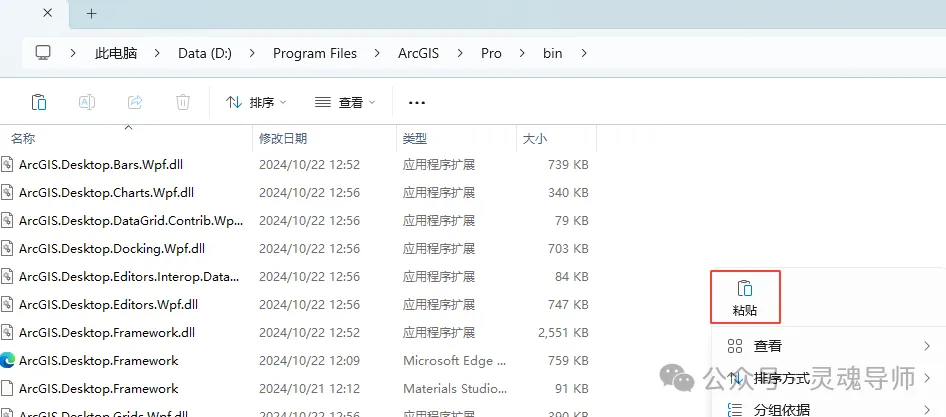Viewport: 946px width, 417px height.
Task: Click the computer icon in address bar
Action: click(43, 53)
